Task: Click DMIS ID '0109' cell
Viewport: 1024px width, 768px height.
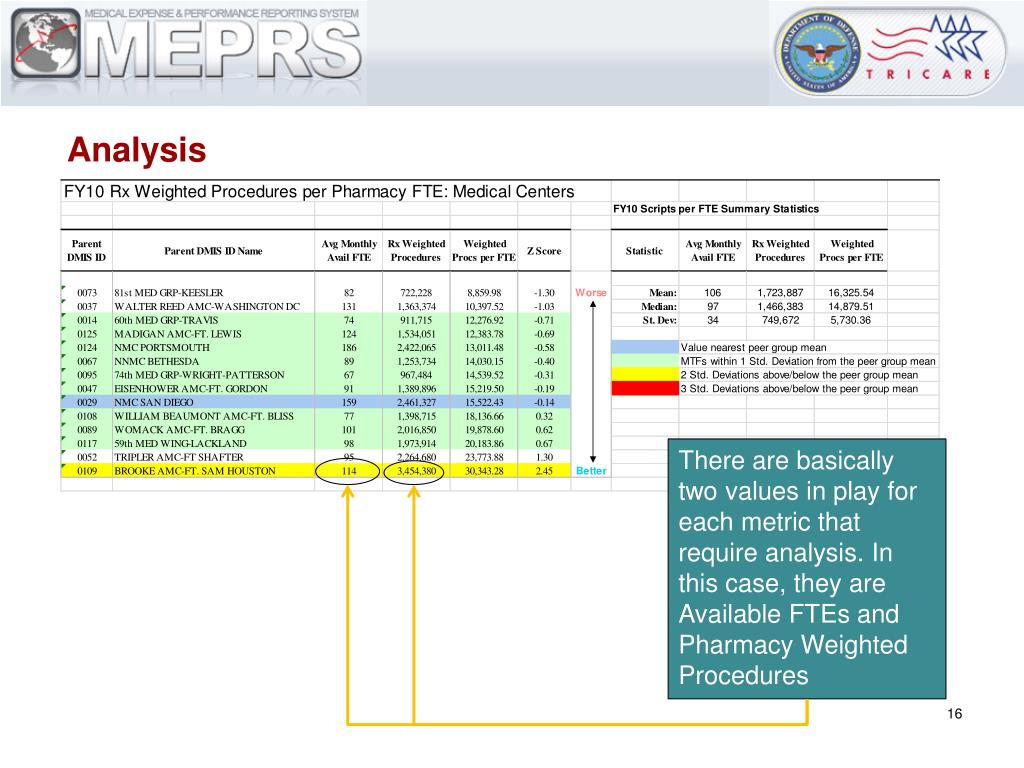Action: pyautogui.click(x=87, y=471)
